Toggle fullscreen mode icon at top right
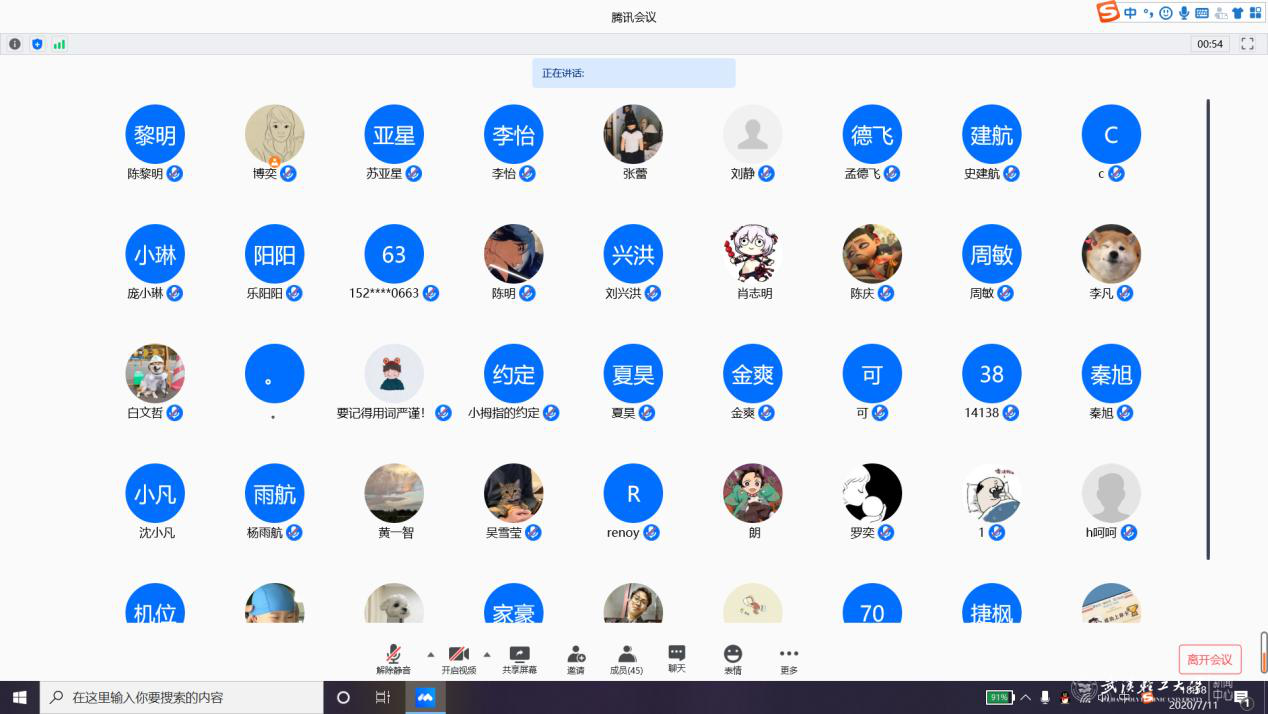 click(x=1247, y=44)
